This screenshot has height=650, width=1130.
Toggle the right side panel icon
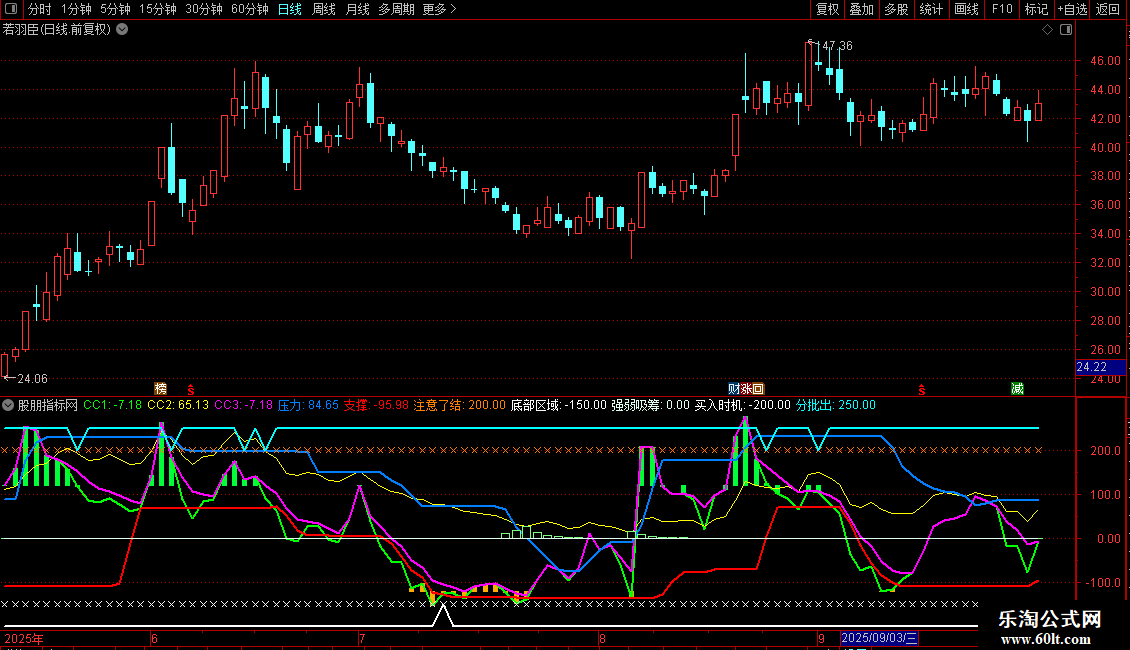(1066, 30)
